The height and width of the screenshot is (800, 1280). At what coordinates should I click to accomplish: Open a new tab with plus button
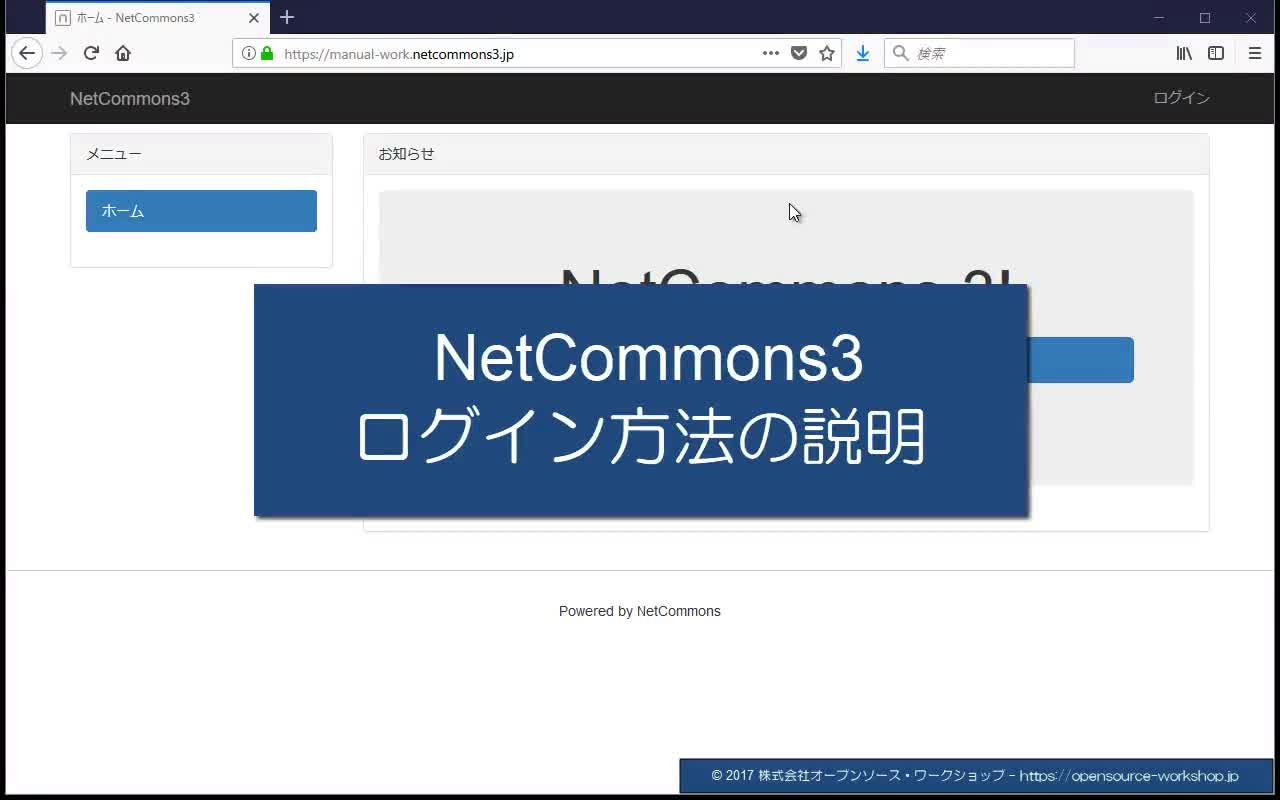[x=287, y=17]
